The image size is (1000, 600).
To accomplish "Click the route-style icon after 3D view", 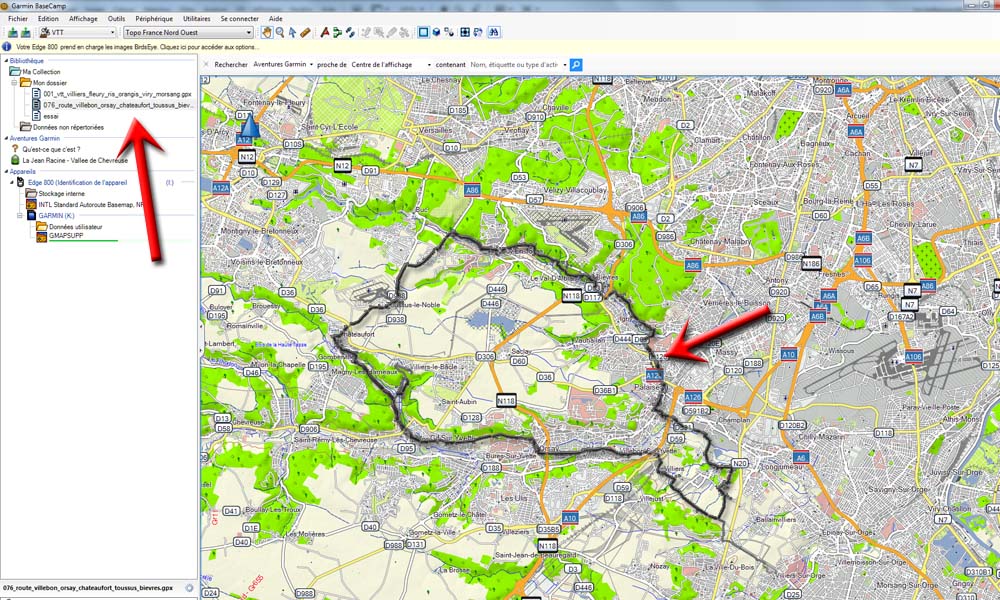I will (x=449, y=33).
